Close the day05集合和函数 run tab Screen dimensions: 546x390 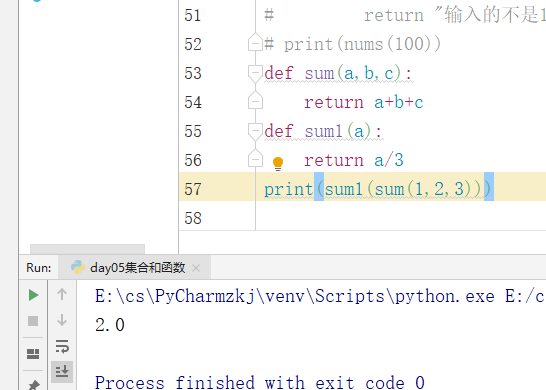196,268
